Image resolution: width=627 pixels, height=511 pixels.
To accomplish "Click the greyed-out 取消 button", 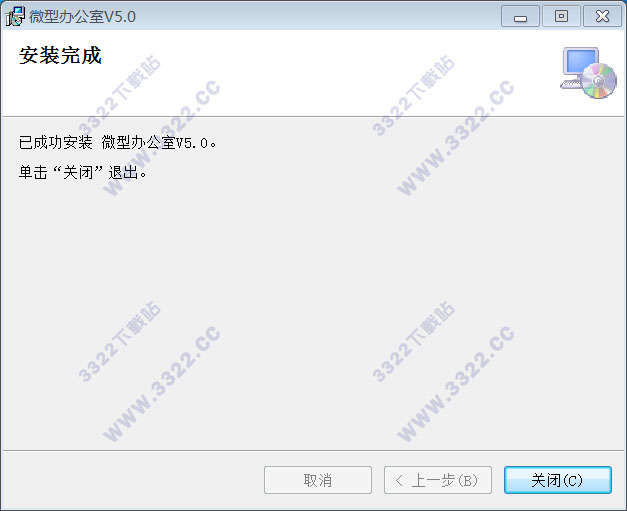I will click(318, 480).
